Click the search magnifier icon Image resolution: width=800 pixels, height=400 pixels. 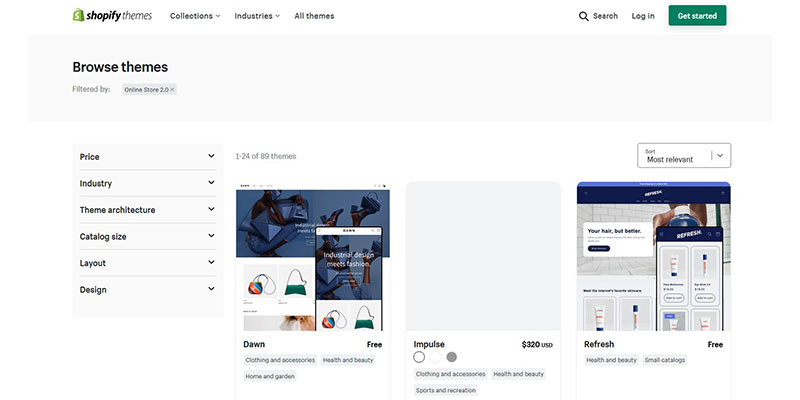tap(584, 16)
